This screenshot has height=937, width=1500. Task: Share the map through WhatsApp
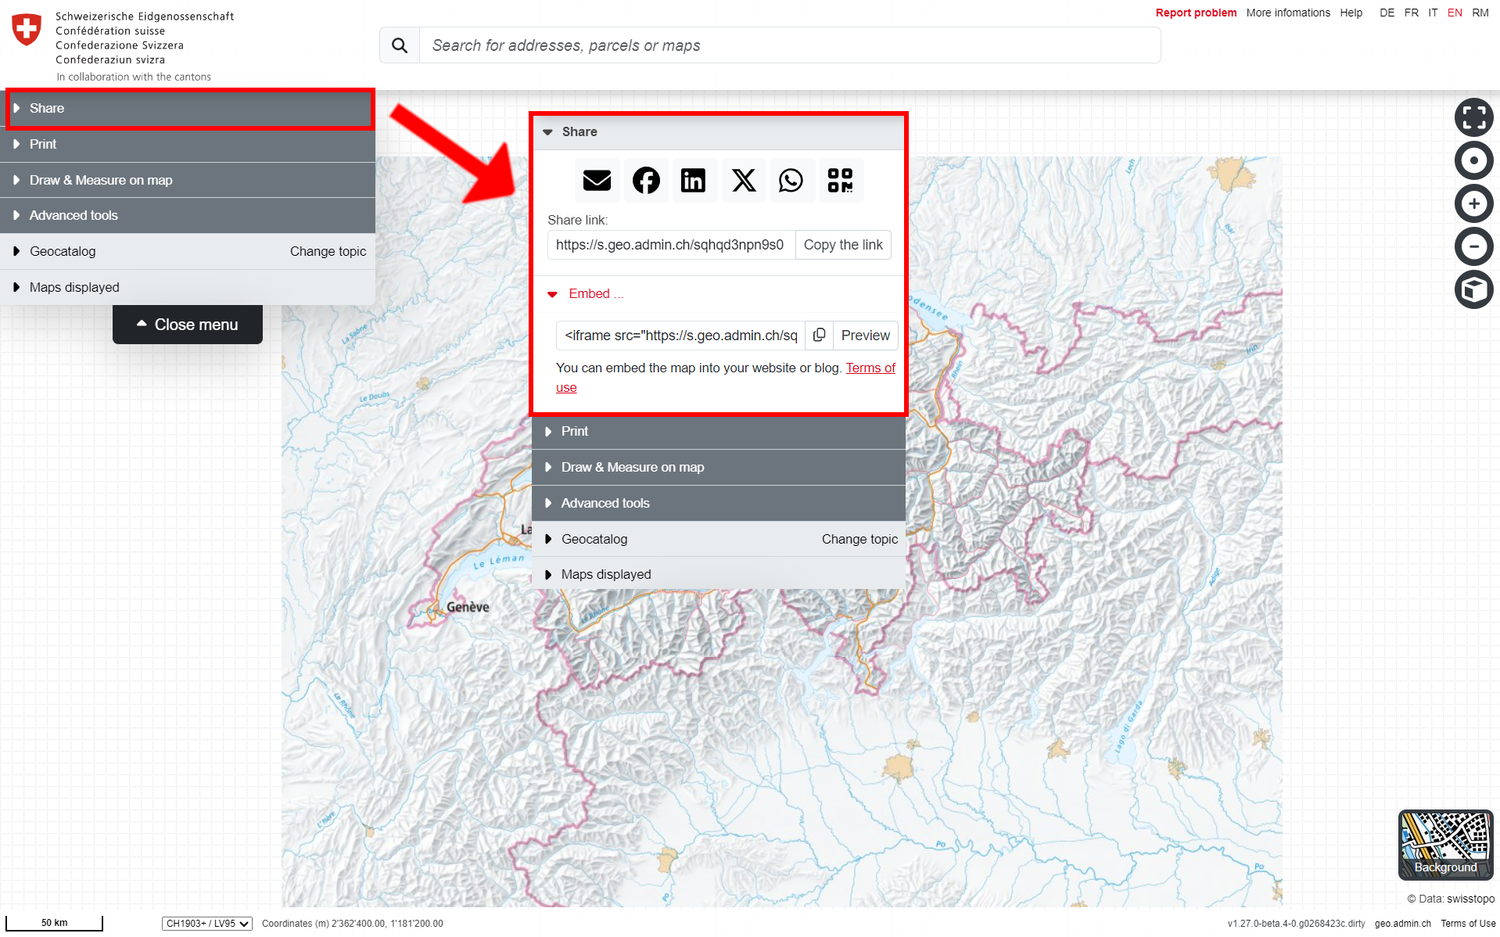791,180
